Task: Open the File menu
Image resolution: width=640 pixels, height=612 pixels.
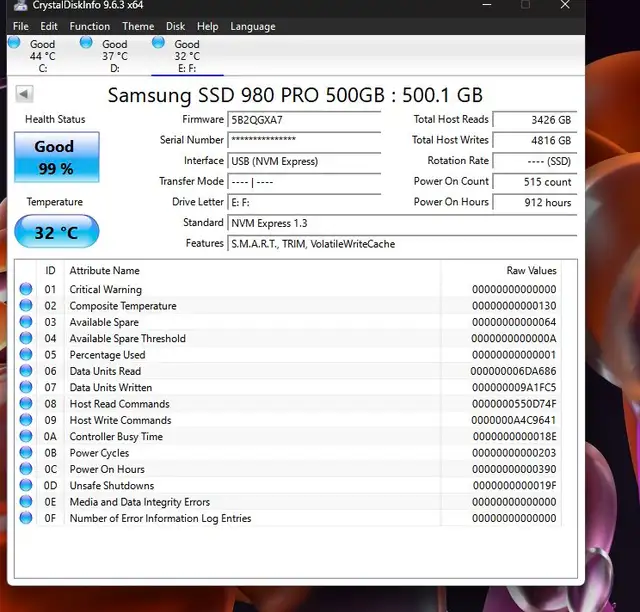Action: 20,27
